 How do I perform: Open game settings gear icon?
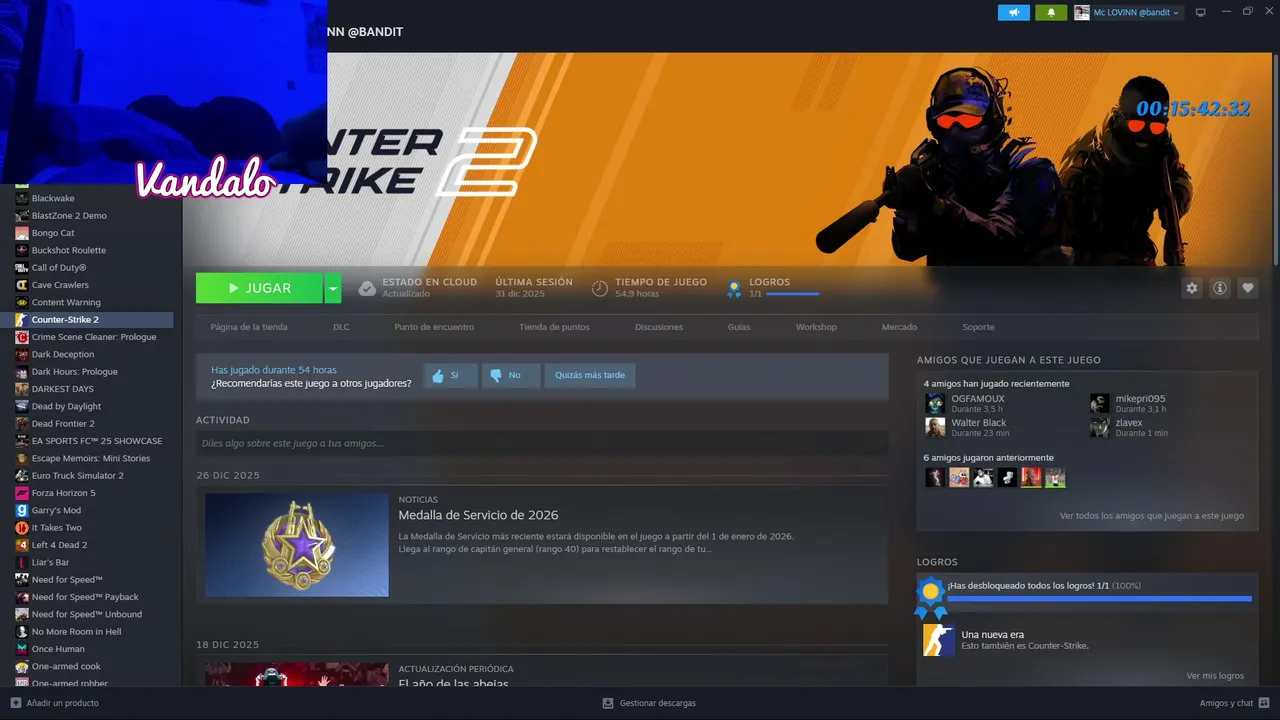click(1192, 288)
